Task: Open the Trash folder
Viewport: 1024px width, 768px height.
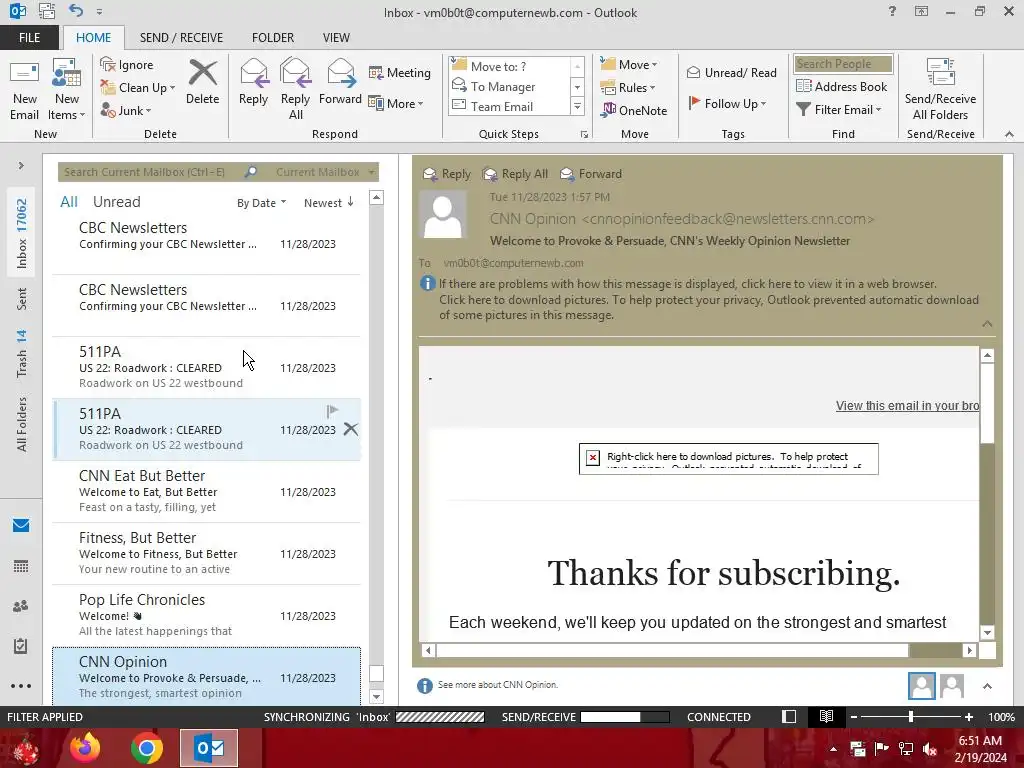Action: [x=22, y=353]
